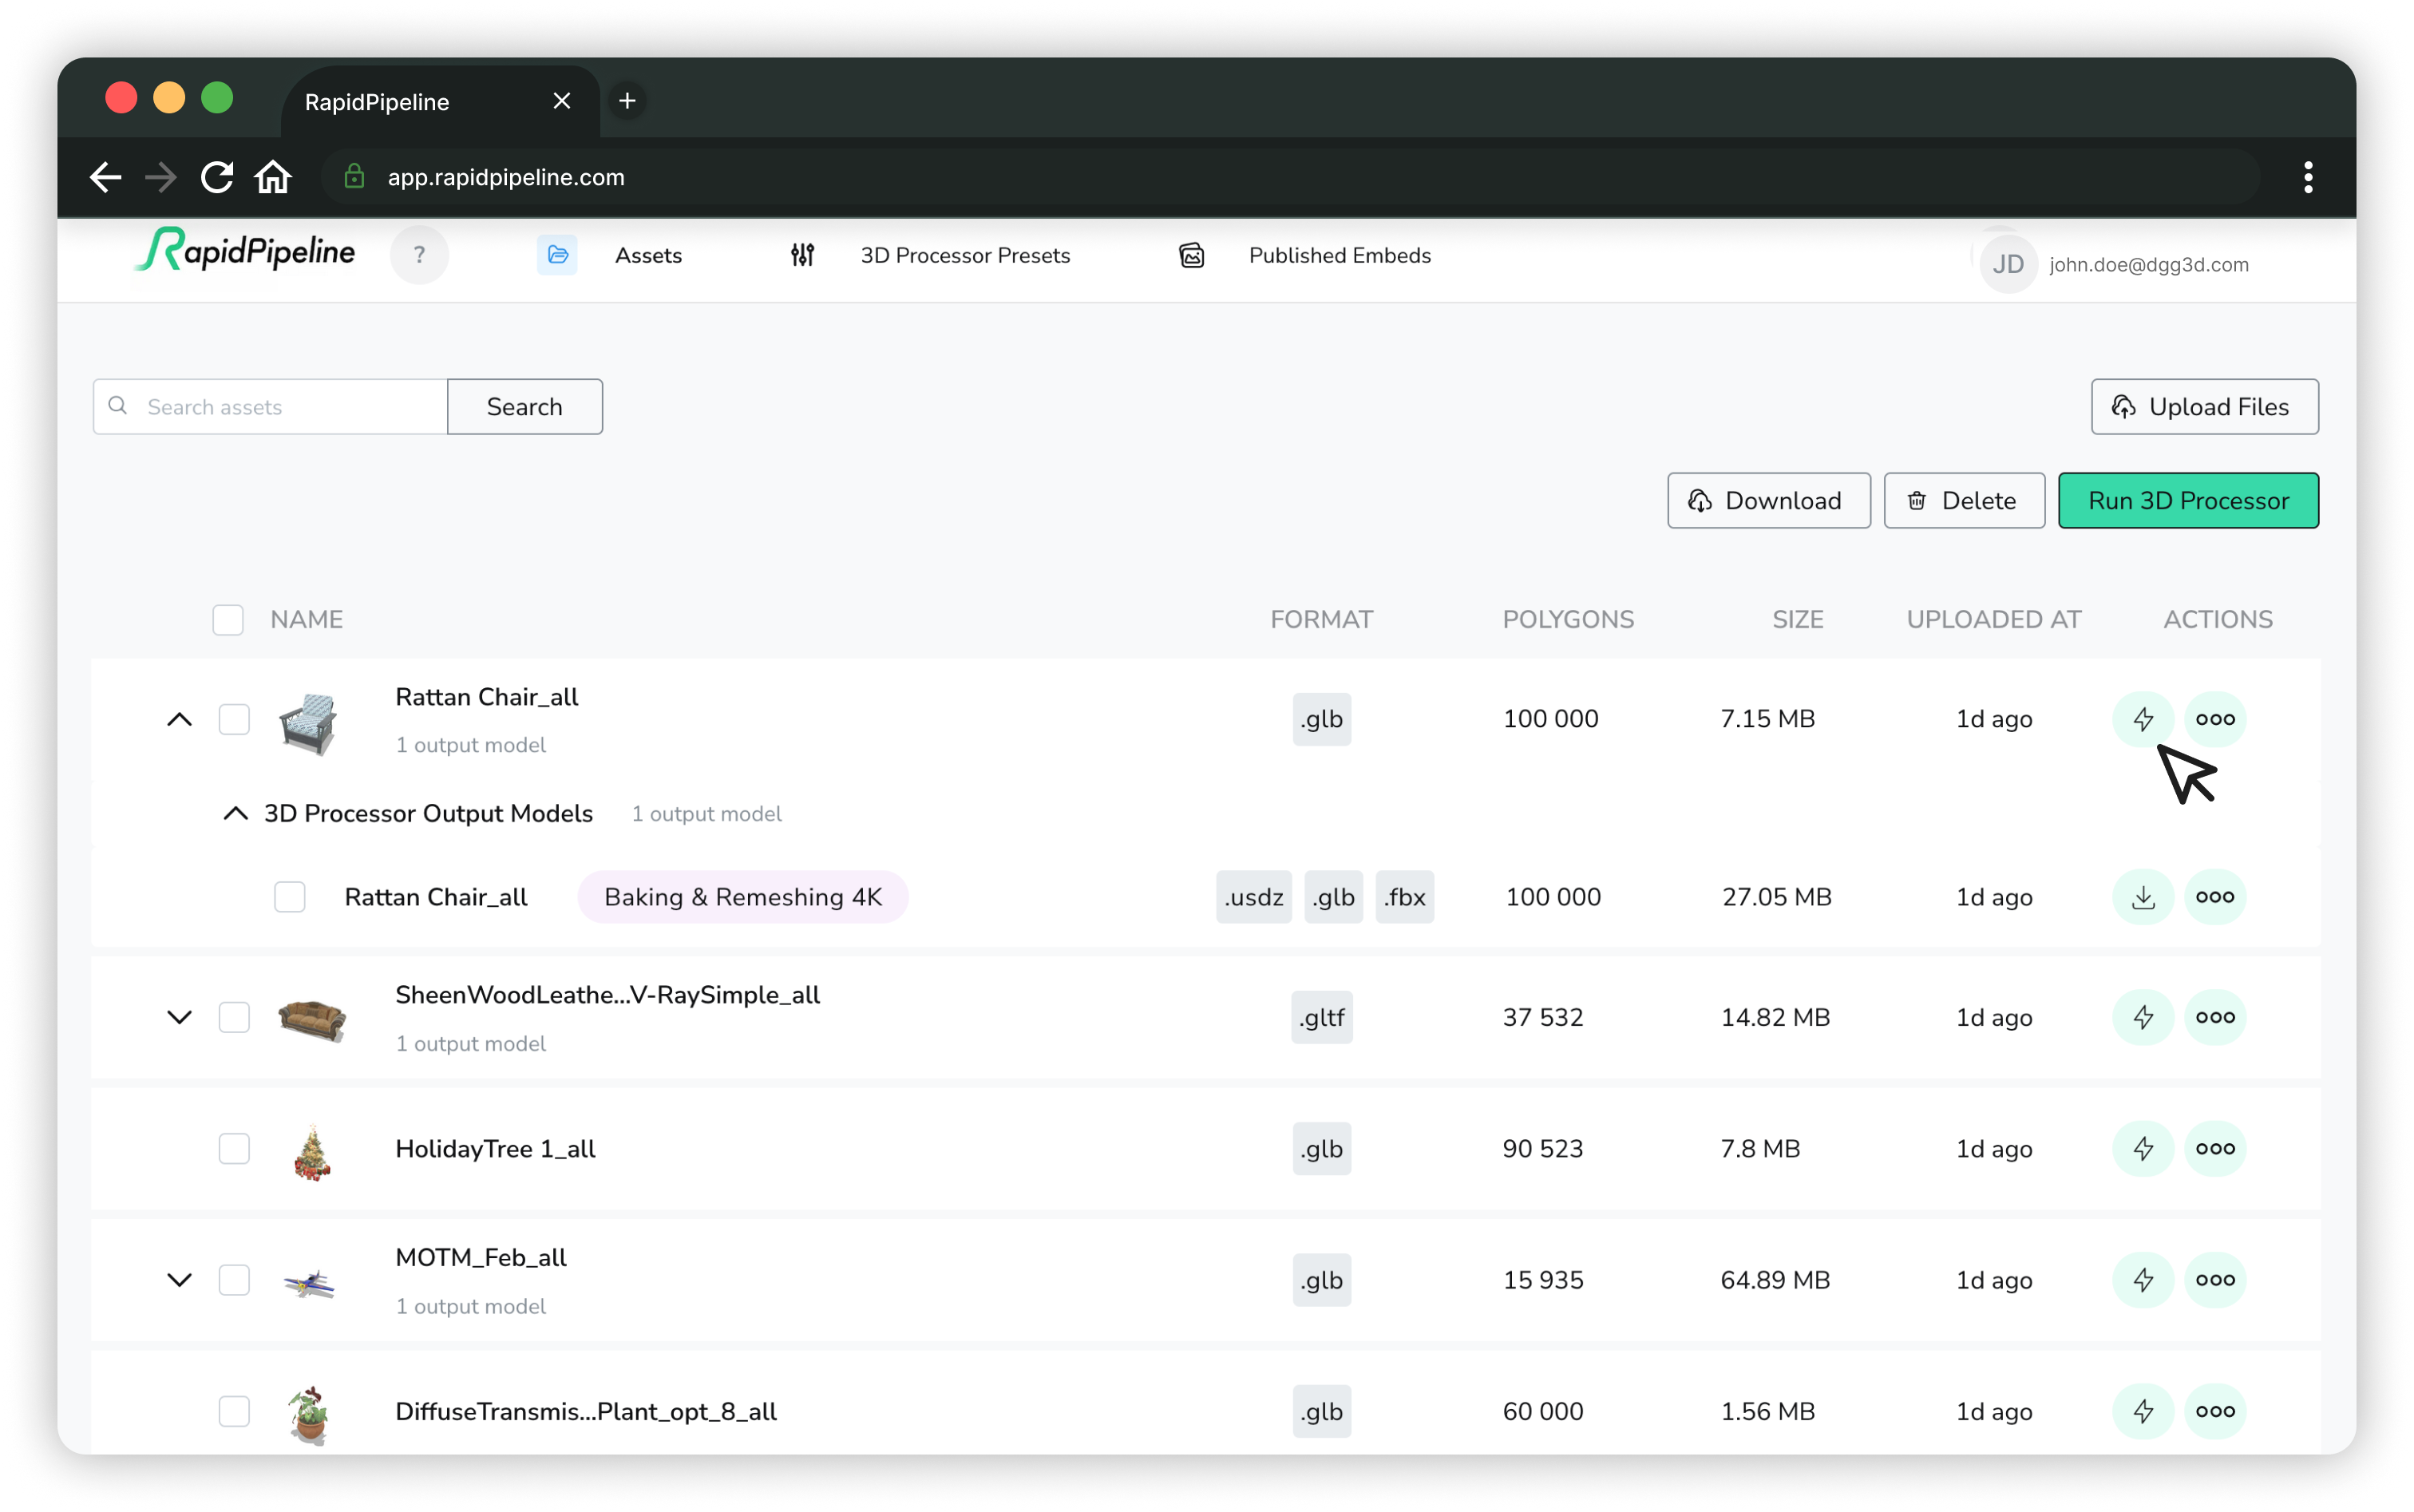The height and width of the screenshot is (1512, 2414).
Task: Toggle checkbox for SheenWoodLeathe model row
Action: (x=232, y=1017)
